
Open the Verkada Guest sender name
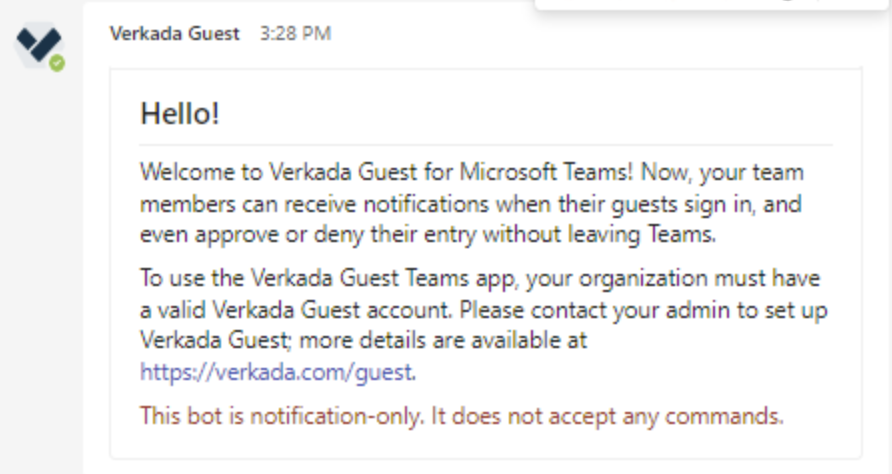pos(175,34)
